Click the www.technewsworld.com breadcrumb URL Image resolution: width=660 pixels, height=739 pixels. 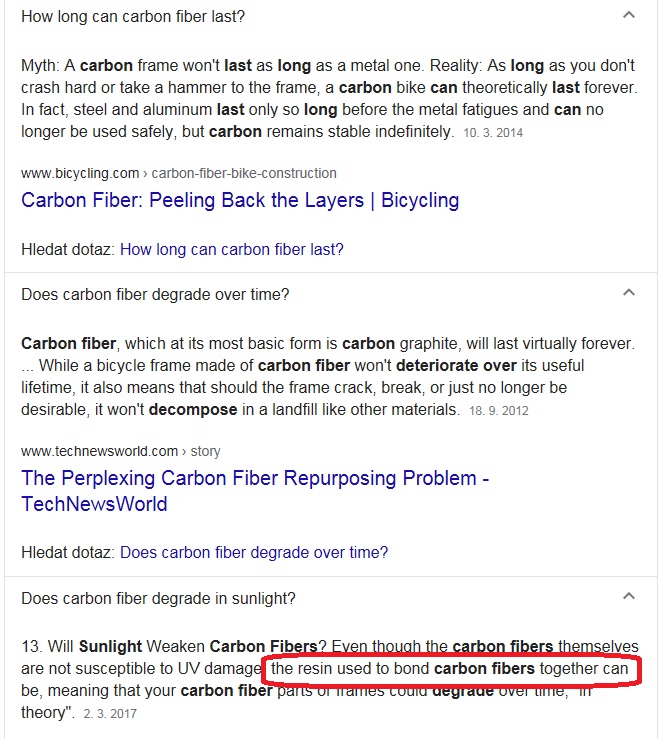(99, 451)
